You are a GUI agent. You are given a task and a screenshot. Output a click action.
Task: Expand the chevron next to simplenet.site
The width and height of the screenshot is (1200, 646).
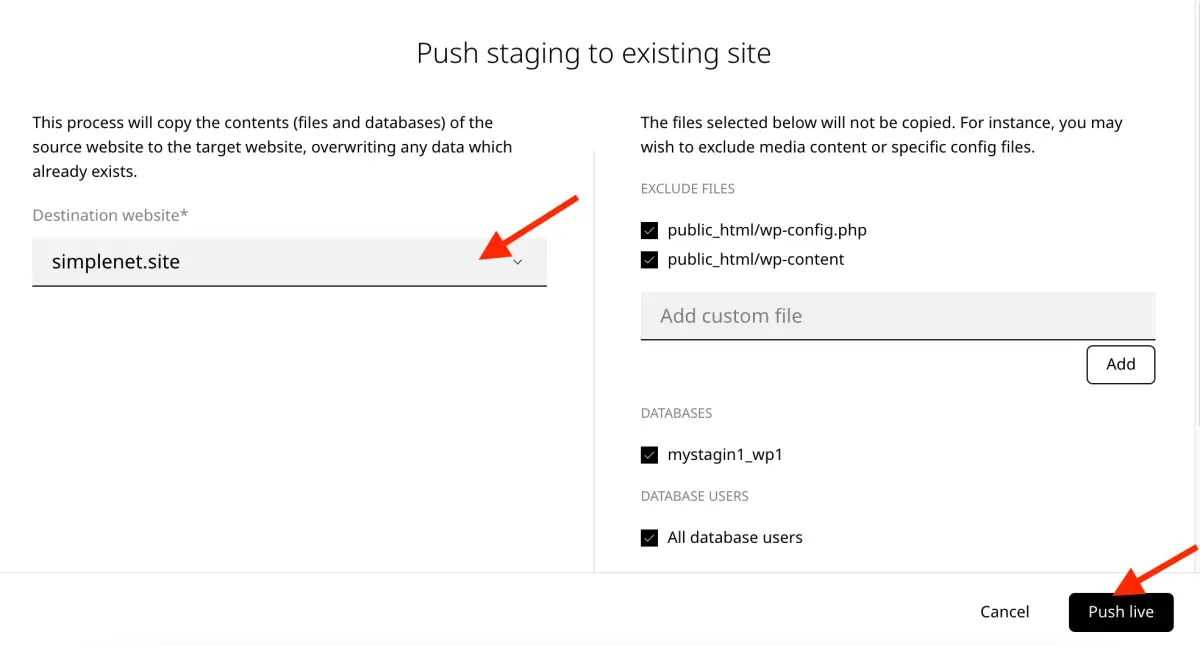click(x=518, y=261)
